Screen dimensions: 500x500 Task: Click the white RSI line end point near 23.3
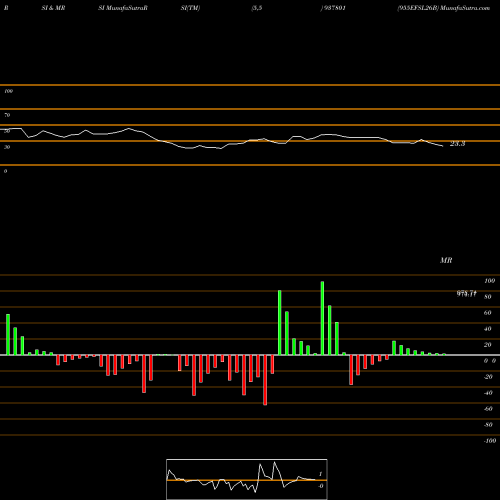tap(443, 146)
